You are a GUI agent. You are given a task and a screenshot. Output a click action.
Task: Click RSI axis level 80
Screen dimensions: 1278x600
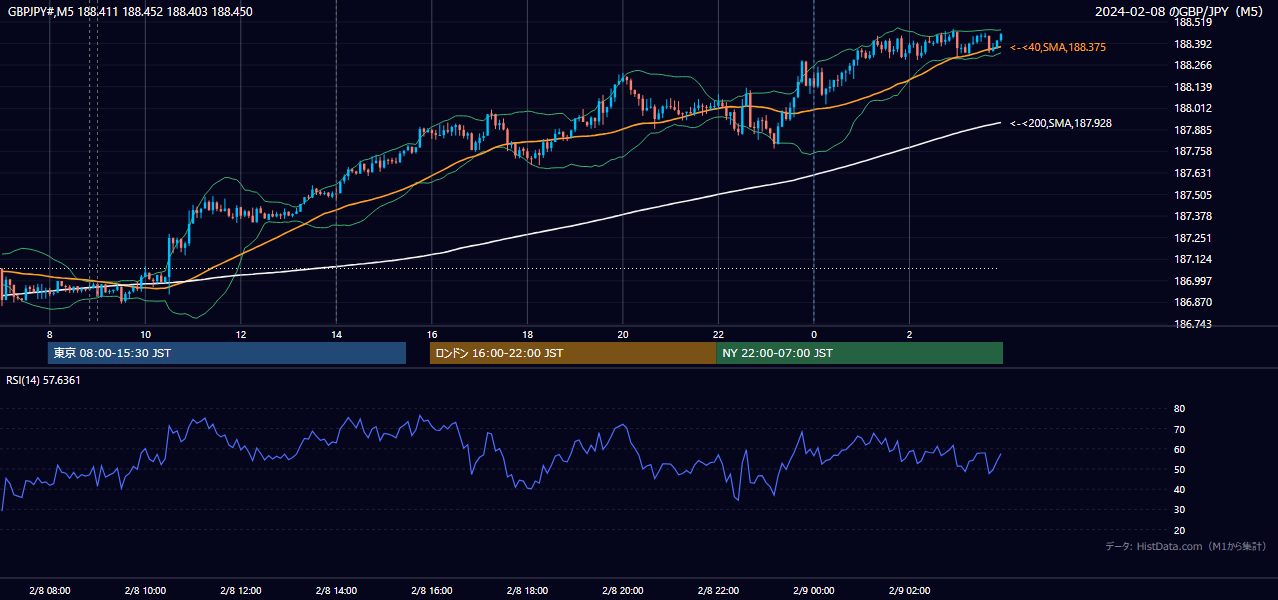(1179, 409)
